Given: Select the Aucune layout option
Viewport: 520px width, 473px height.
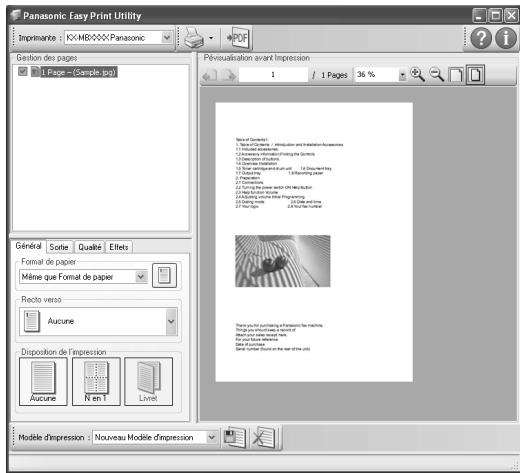Looking at the screenshot, I should pos(43,382).
